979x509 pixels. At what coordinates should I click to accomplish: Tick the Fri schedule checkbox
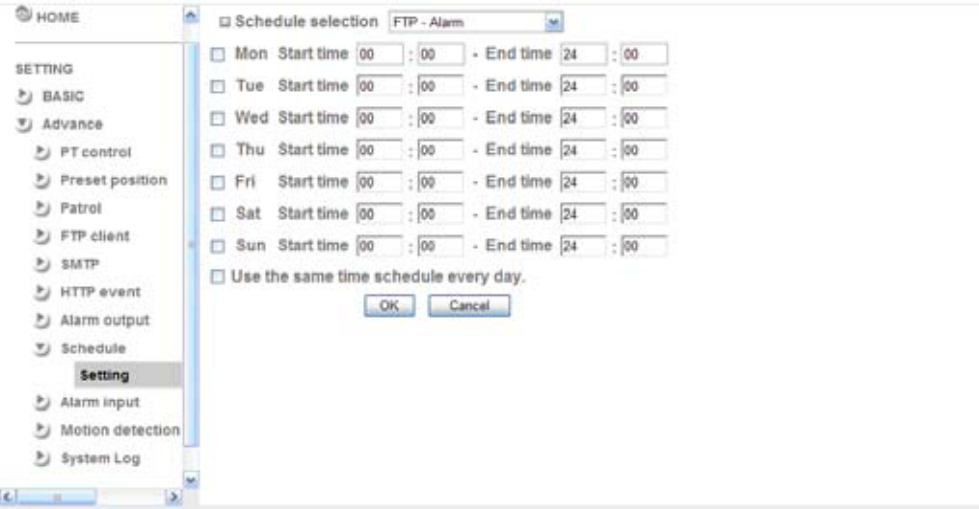point(217,182)
